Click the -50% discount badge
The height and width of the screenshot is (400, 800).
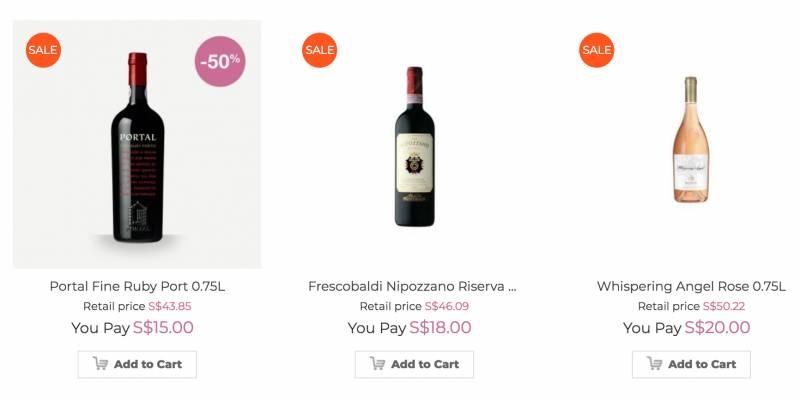tap(220, 61)
